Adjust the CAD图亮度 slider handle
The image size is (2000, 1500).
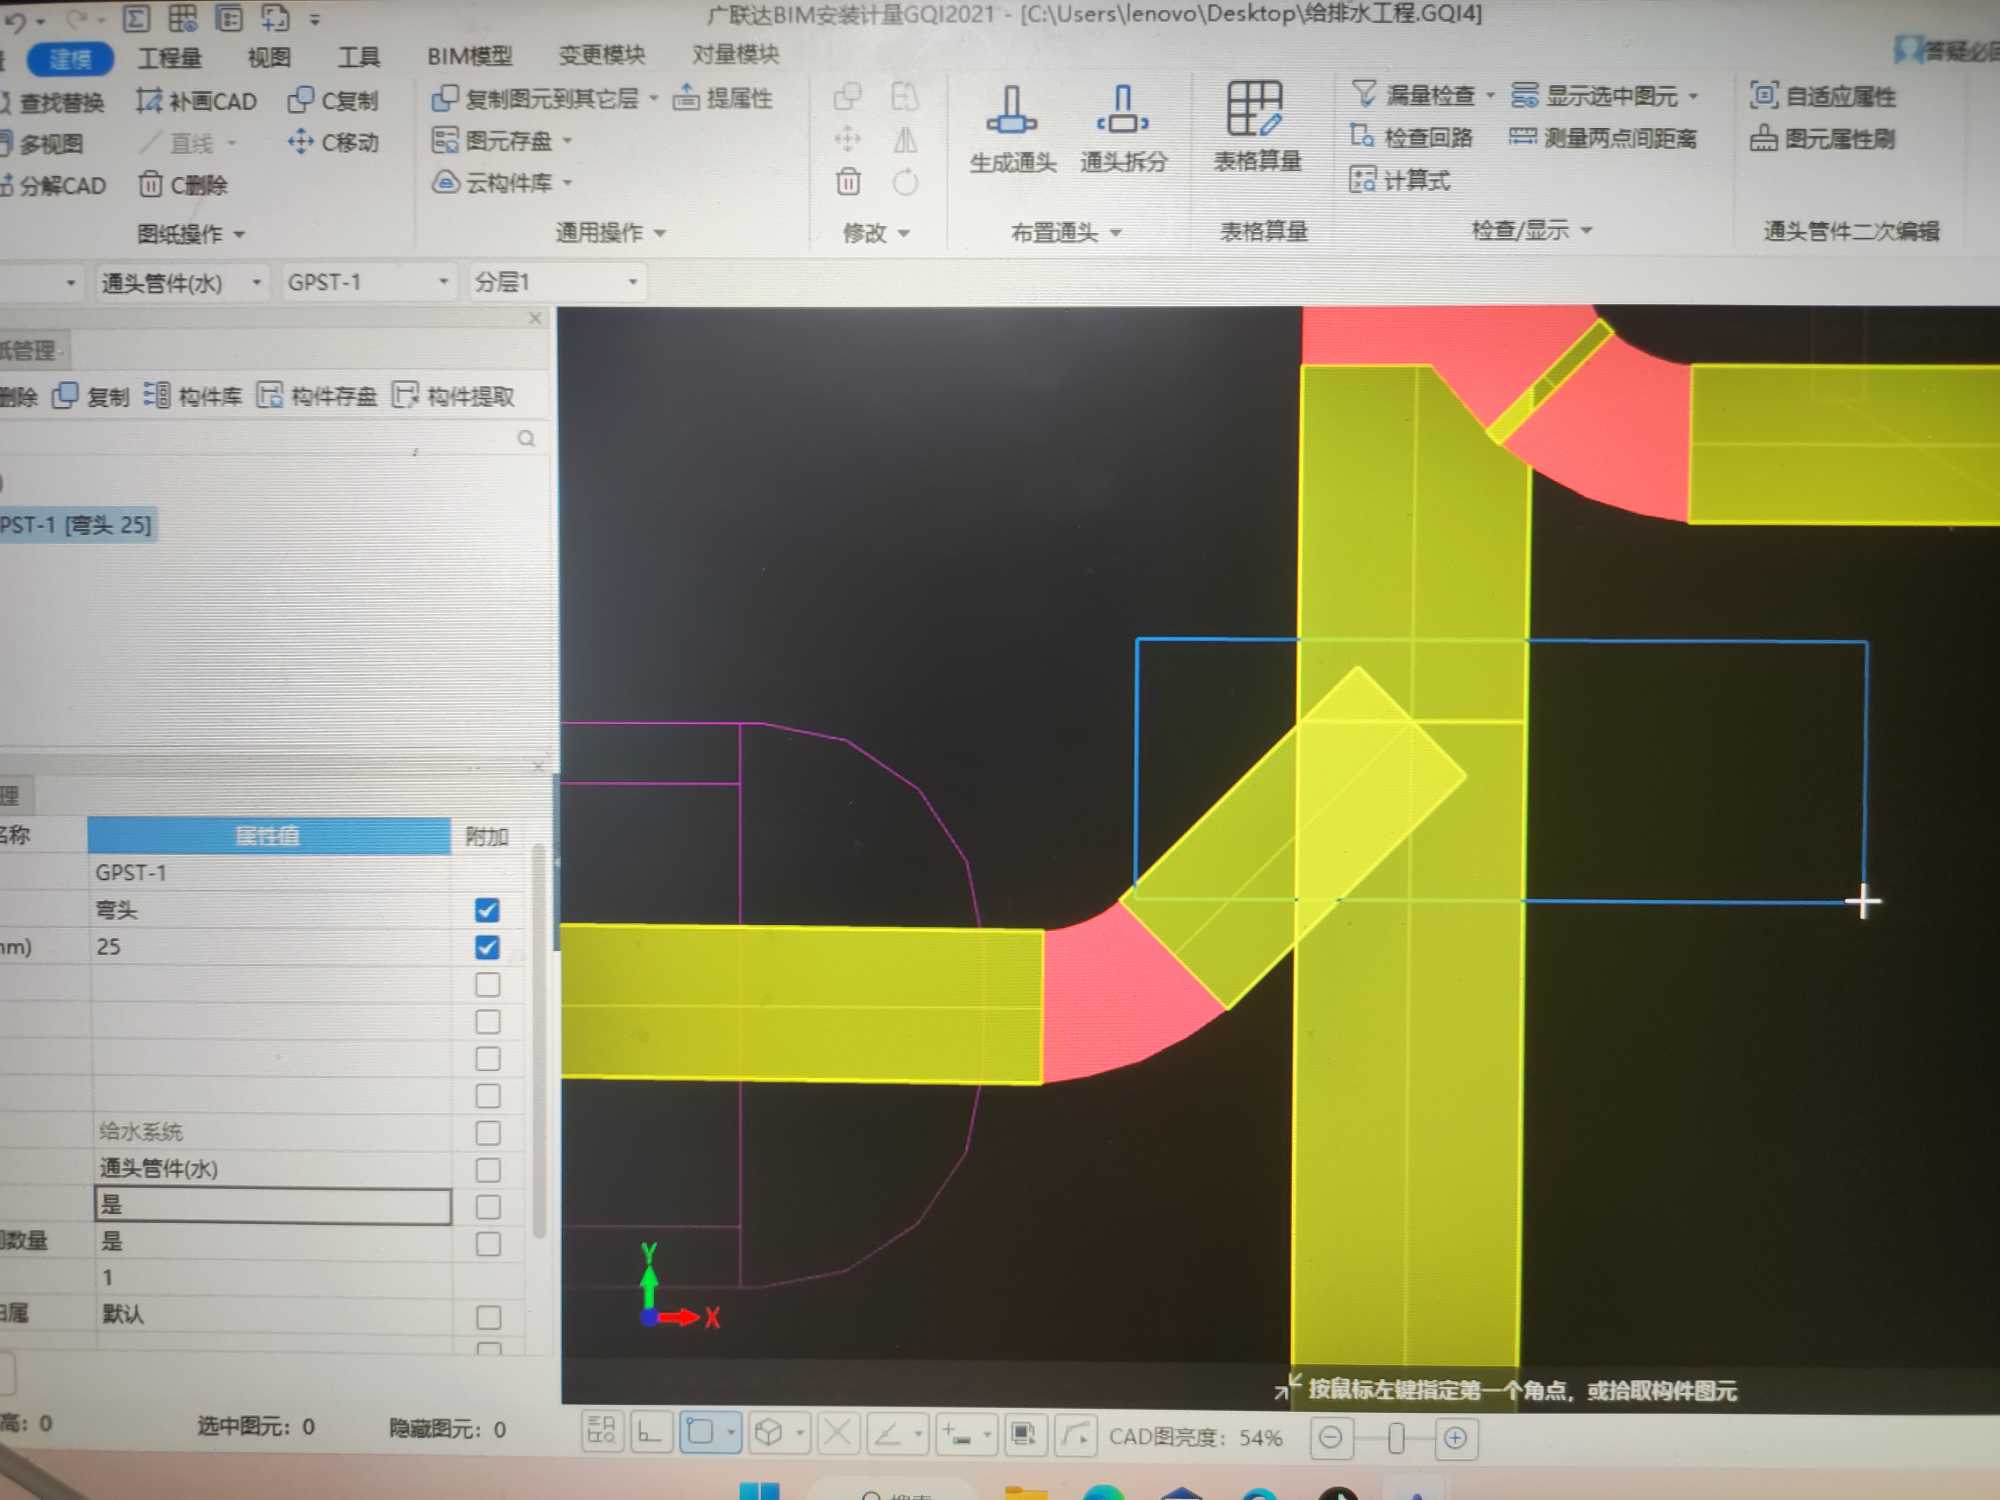pyautogui.click(x=1395, y=1438)
